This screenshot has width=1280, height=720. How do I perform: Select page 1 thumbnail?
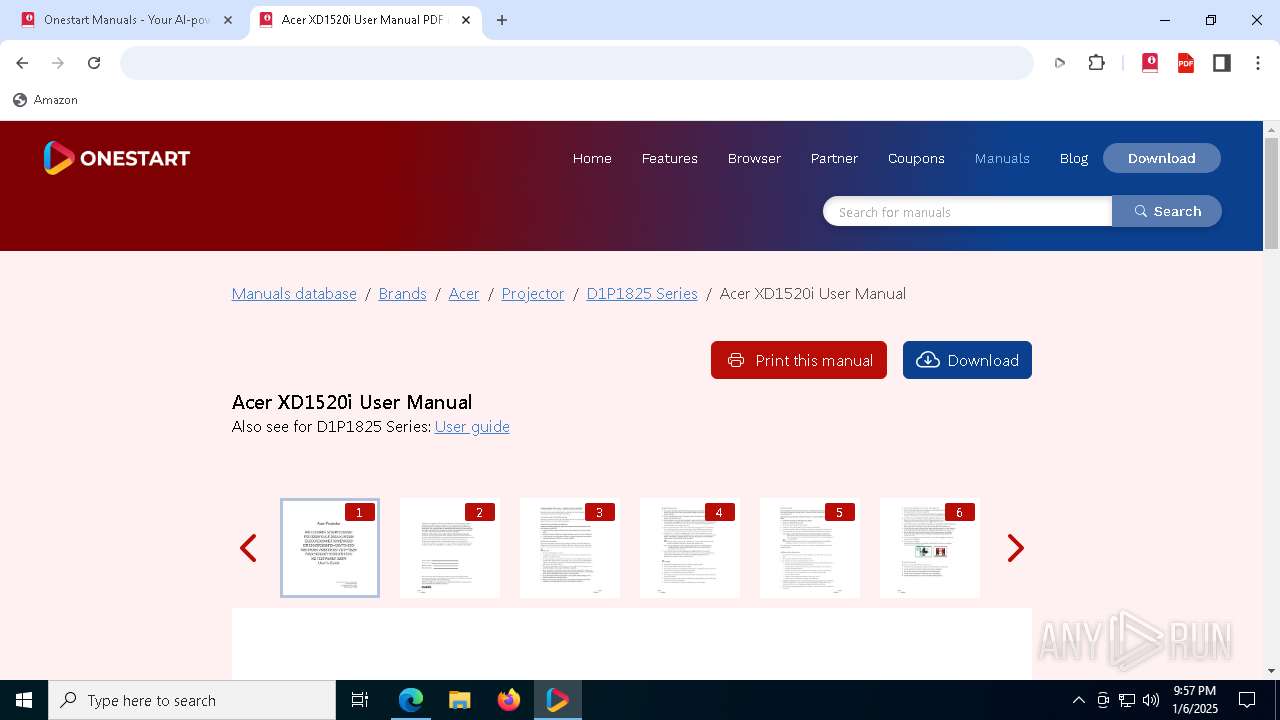pyautogui.click(x=330, y=548)
